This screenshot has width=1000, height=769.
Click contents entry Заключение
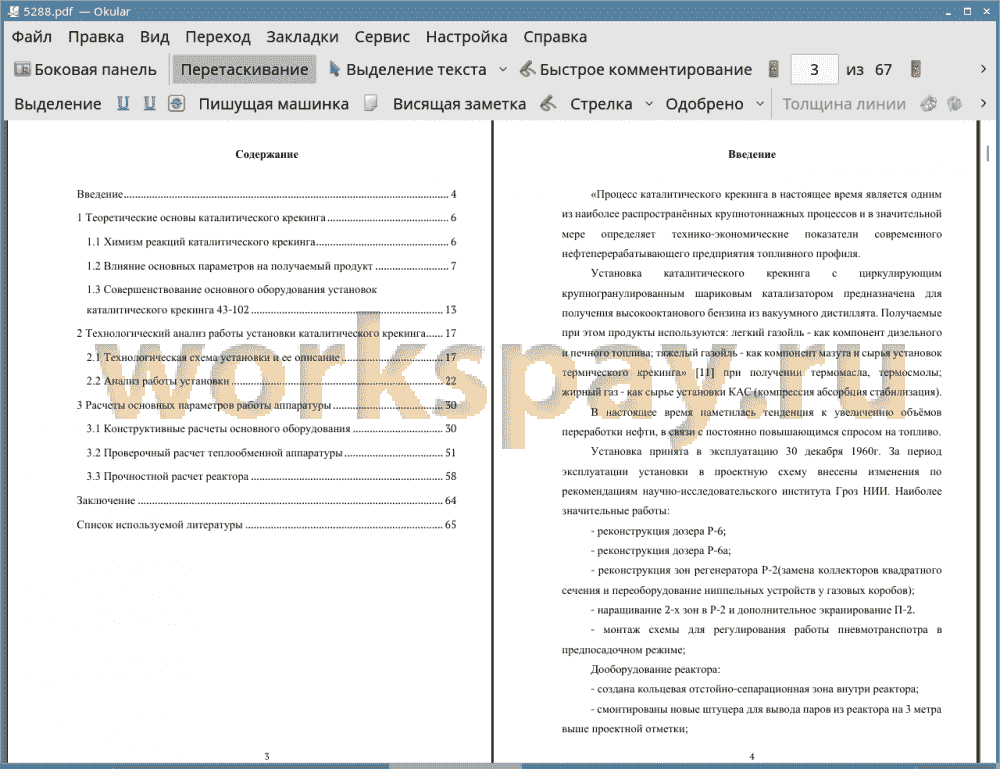click(x=267, y=501)
